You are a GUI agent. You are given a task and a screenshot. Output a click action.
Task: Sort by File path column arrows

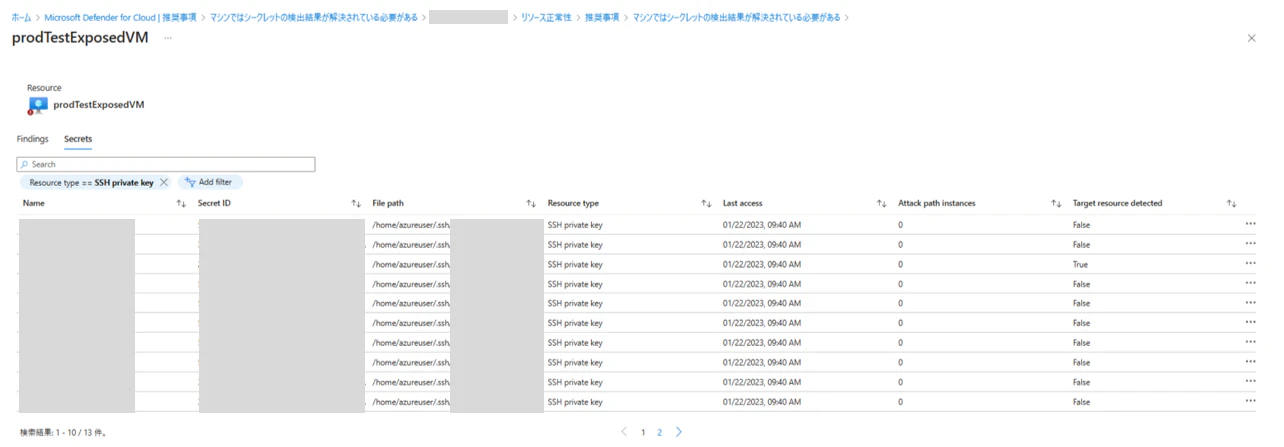click(531, 203)
